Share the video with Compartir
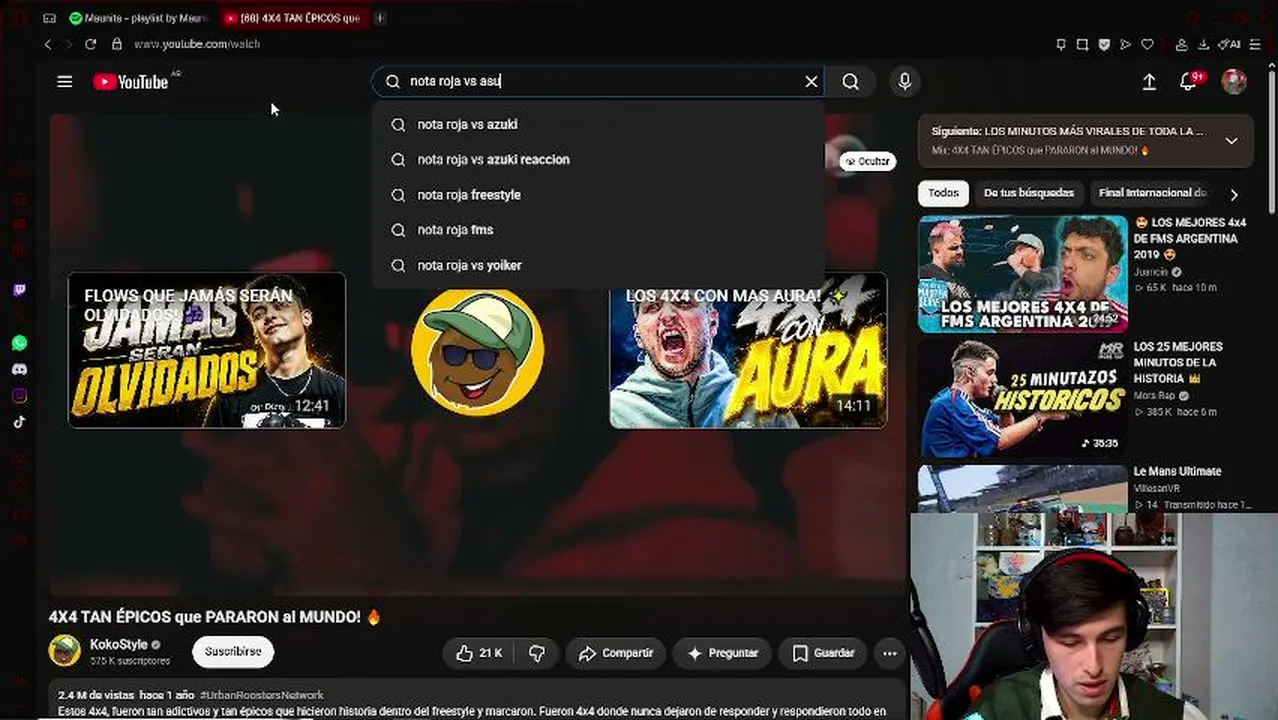The height and width of the screenshot is (720, 1278). coord(616,653)
